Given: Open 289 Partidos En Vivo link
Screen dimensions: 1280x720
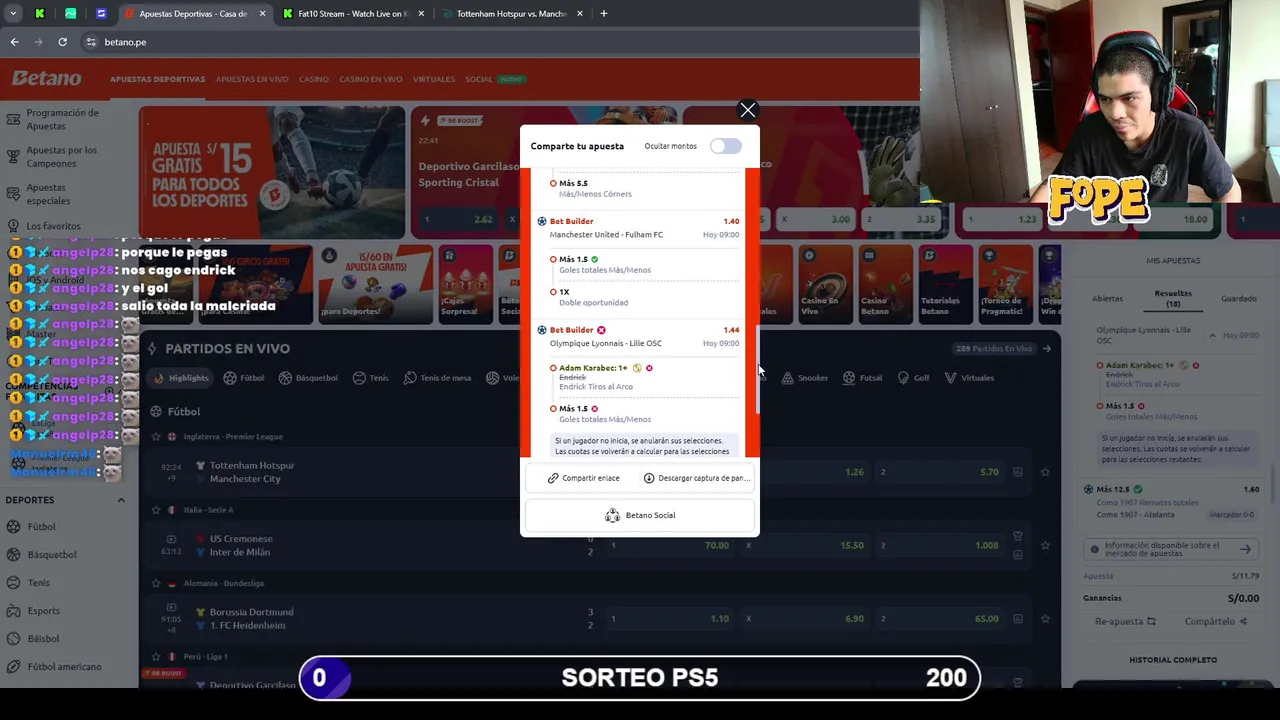Looking at the screenshot, I should [1003, 348].
